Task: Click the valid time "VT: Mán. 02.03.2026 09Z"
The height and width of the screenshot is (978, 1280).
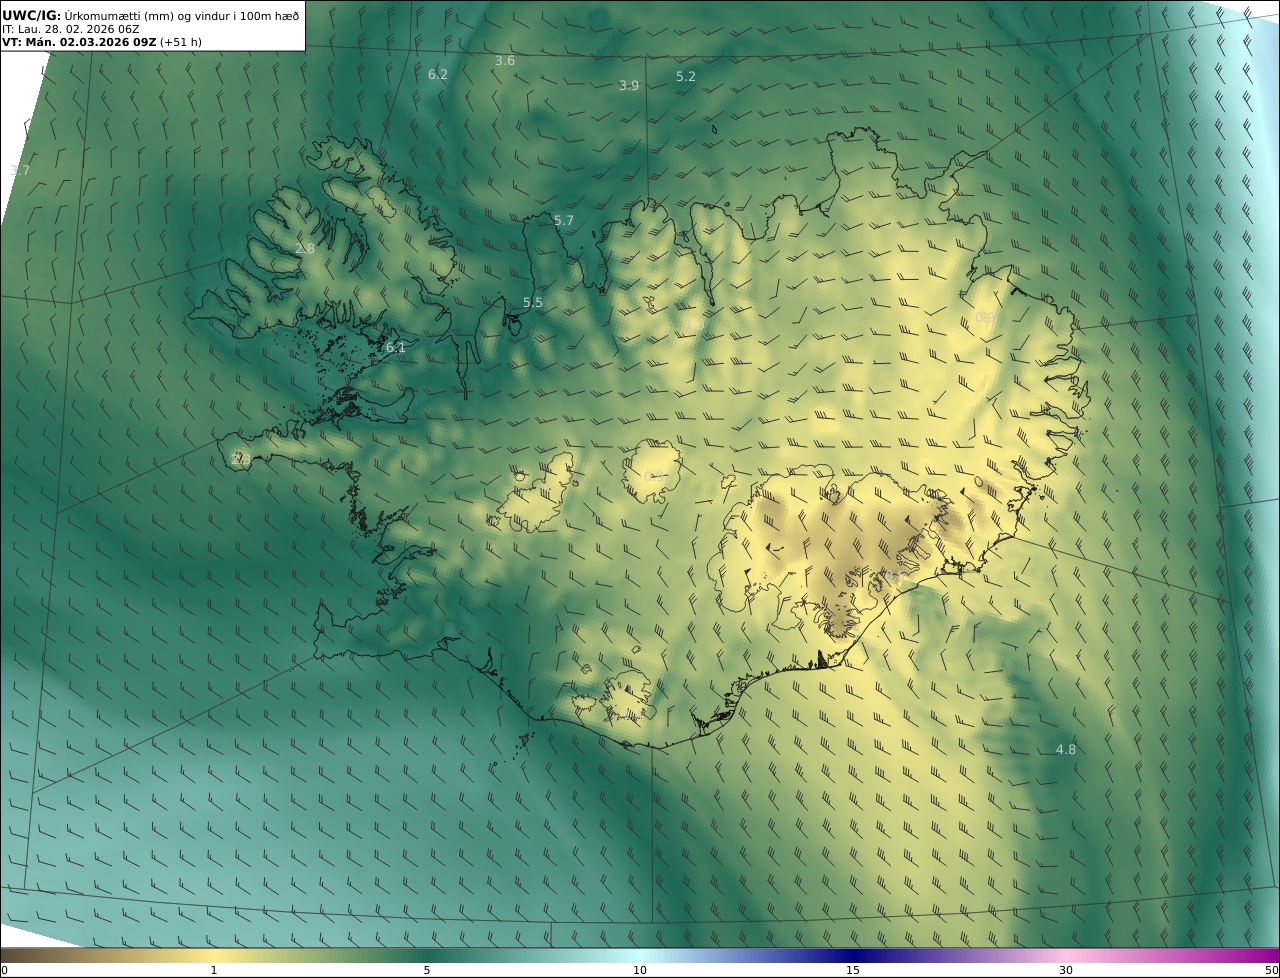Action: (x=79, y=43)
